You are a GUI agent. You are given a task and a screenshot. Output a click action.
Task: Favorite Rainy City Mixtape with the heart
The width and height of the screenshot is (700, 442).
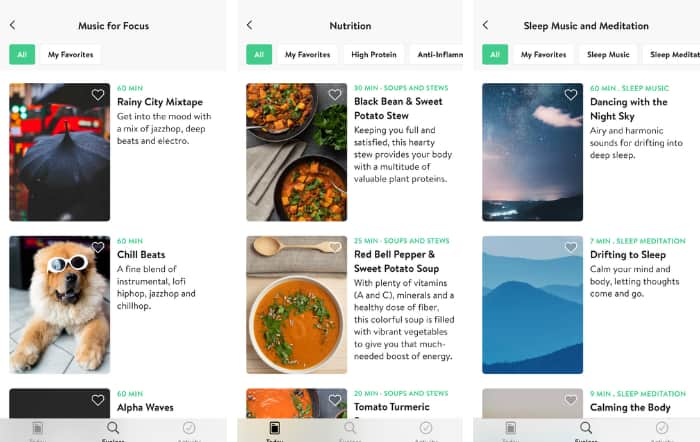pos(98,95)
